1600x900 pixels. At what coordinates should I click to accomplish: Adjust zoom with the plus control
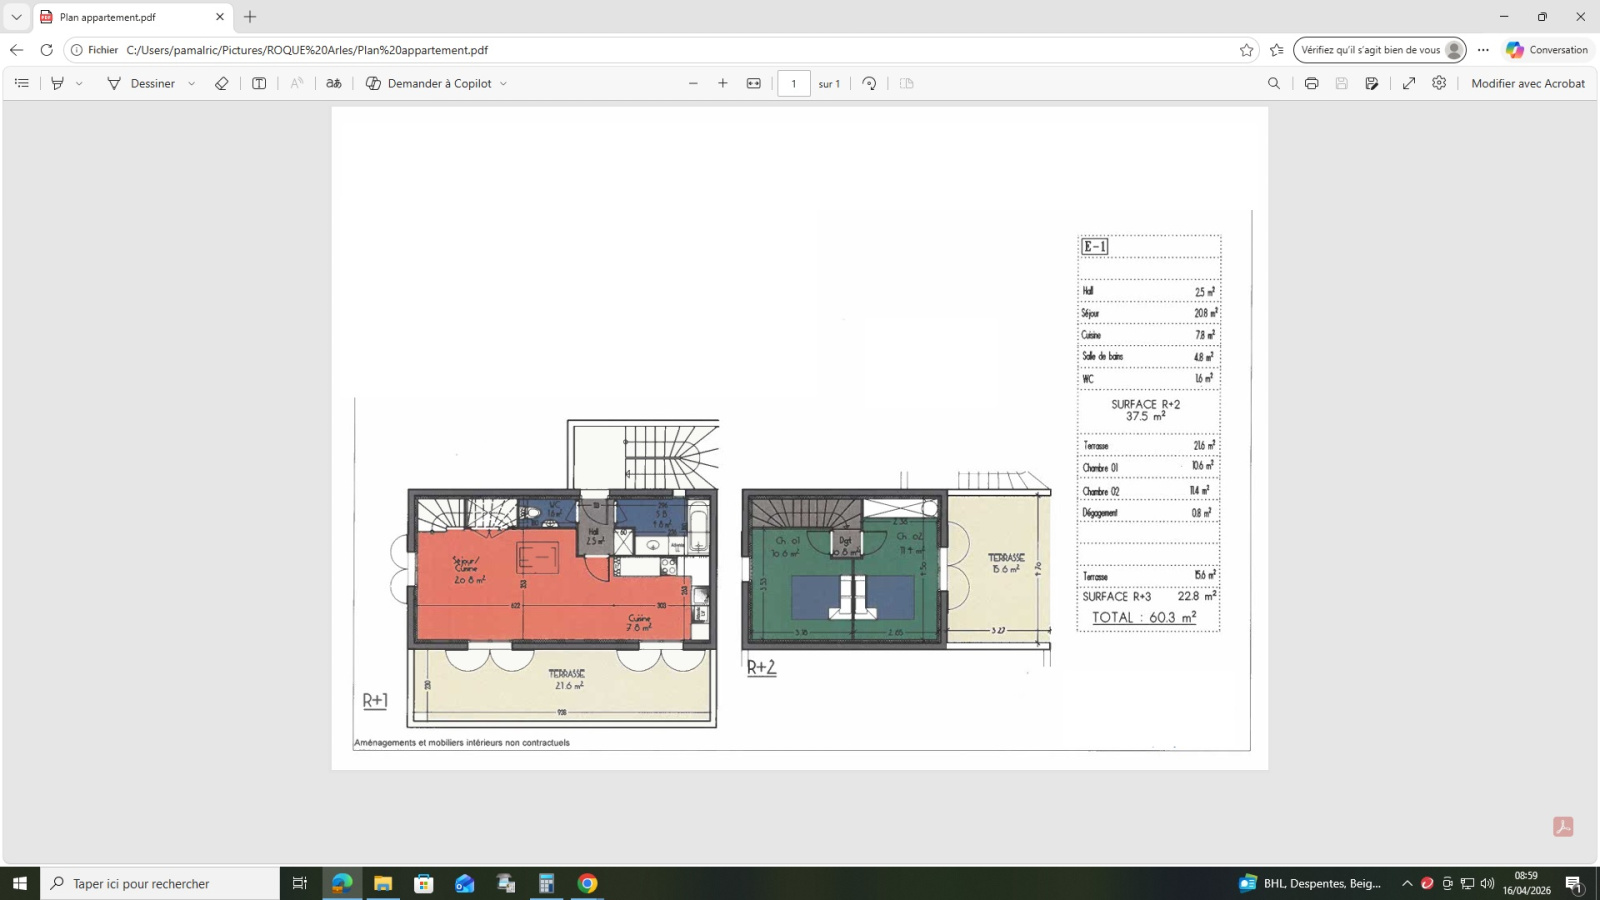723,83
